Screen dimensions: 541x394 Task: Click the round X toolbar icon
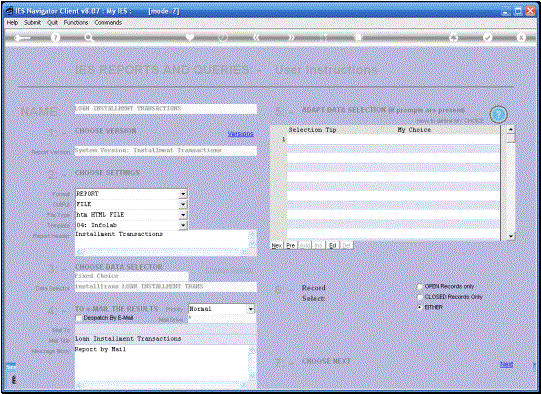pos(521,37)
